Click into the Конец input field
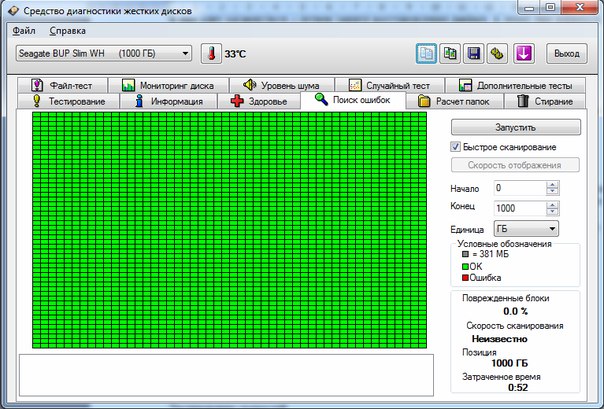Image resolution: width=604 pixels, height=409 pixels. click(518, 208)
